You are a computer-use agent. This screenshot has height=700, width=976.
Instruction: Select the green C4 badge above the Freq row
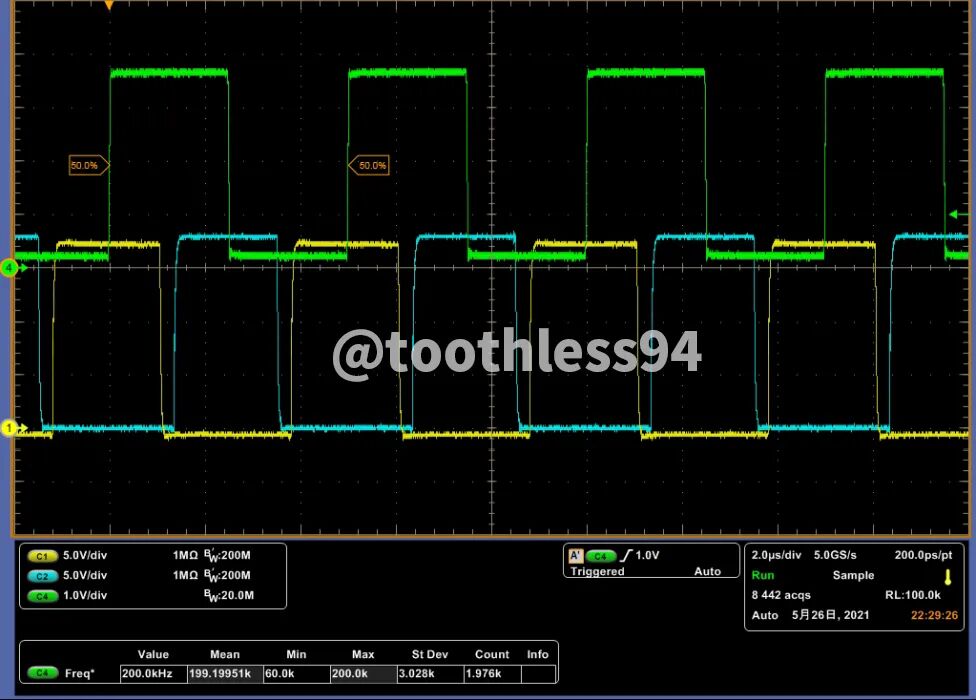(42, 596)
